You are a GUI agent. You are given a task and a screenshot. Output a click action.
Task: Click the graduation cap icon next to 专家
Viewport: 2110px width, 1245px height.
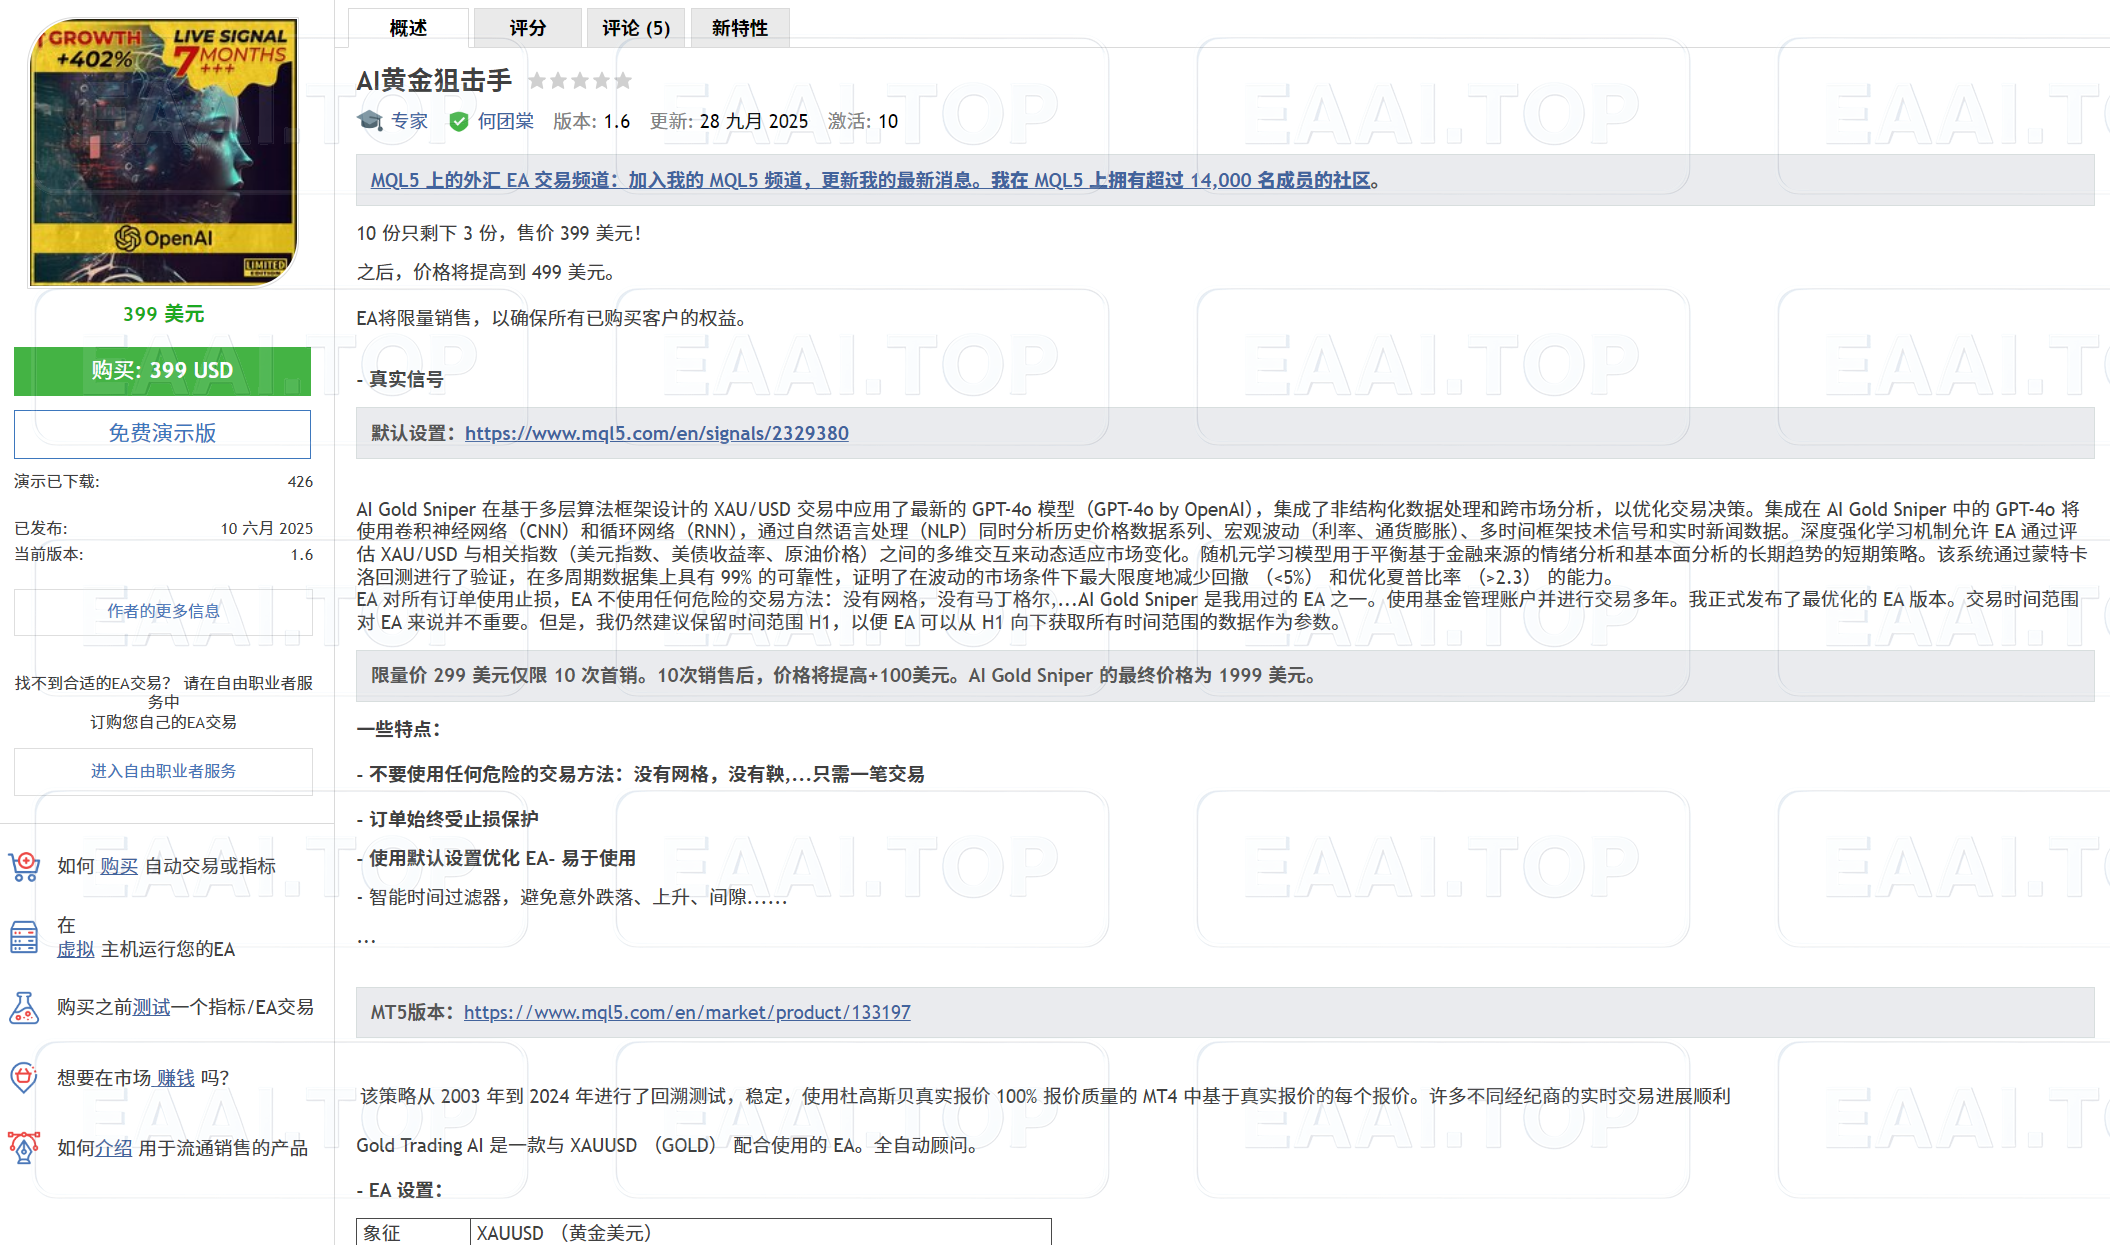370,120
